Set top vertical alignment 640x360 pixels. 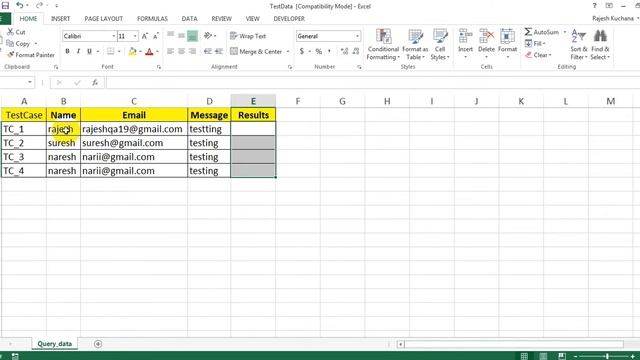(x=171, y=36)
